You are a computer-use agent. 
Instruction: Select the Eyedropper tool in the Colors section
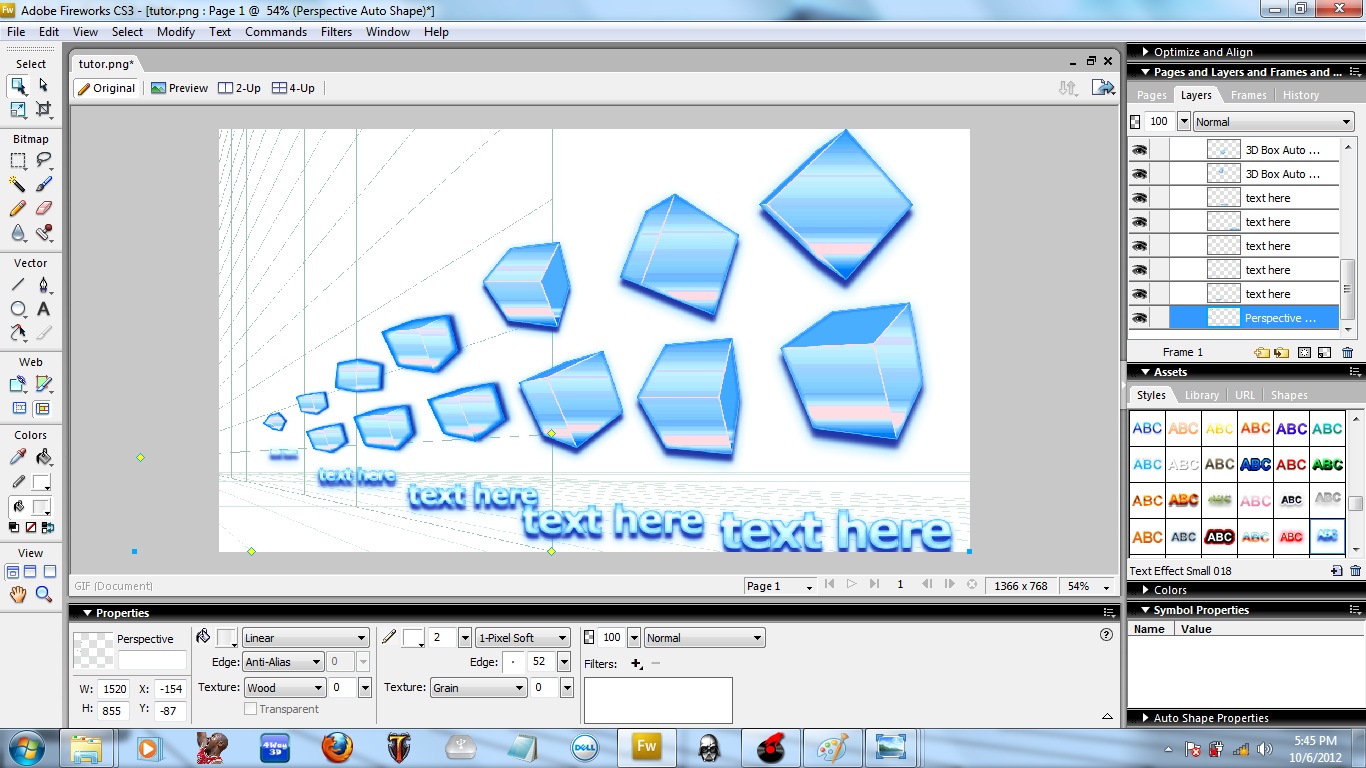[x=16, y=457]
